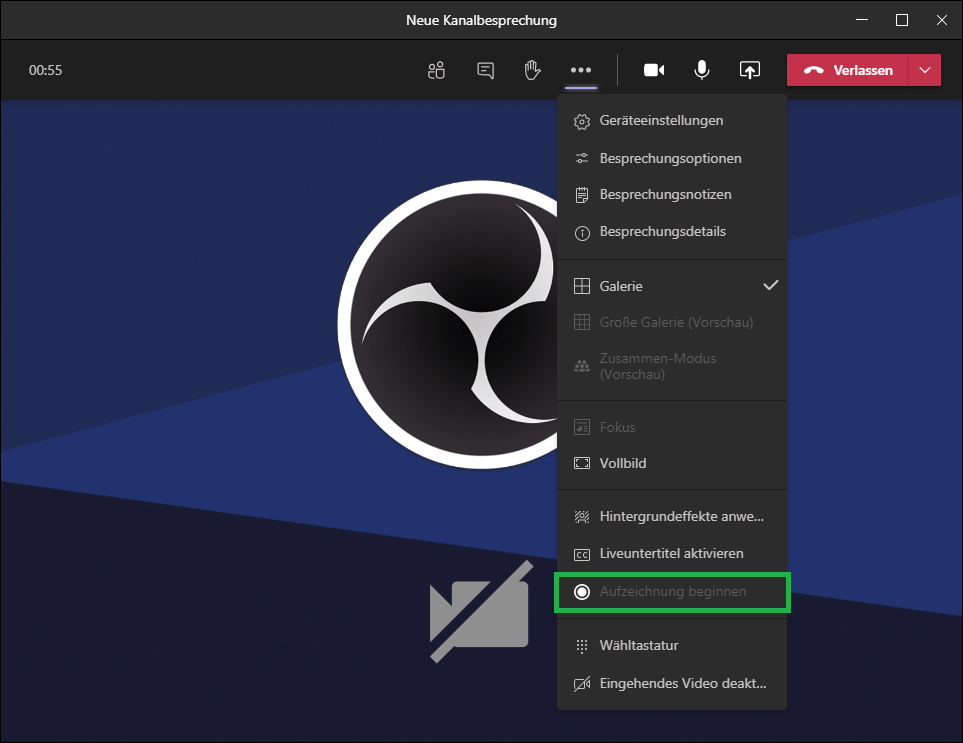Screen dimensions: 963x743
Task: Close the three-dots more actions menu
Action: 580,71
